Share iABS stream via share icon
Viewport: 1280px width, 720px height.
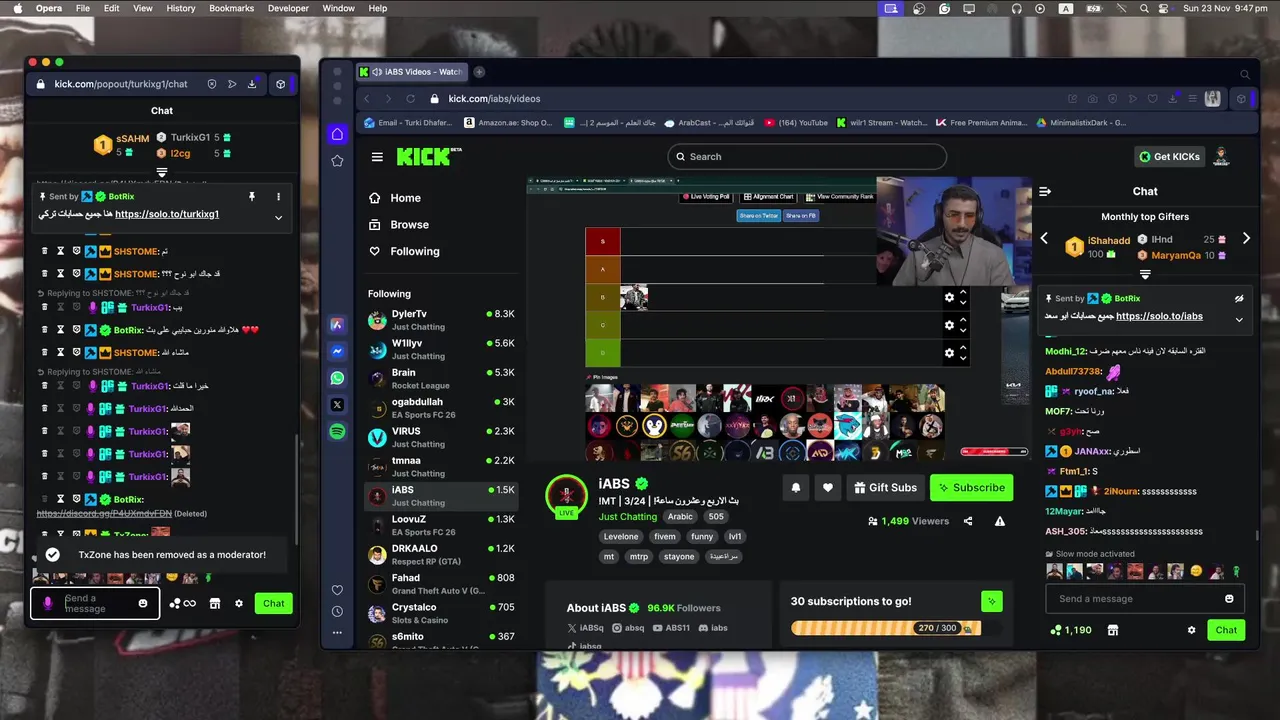(968, 521)
